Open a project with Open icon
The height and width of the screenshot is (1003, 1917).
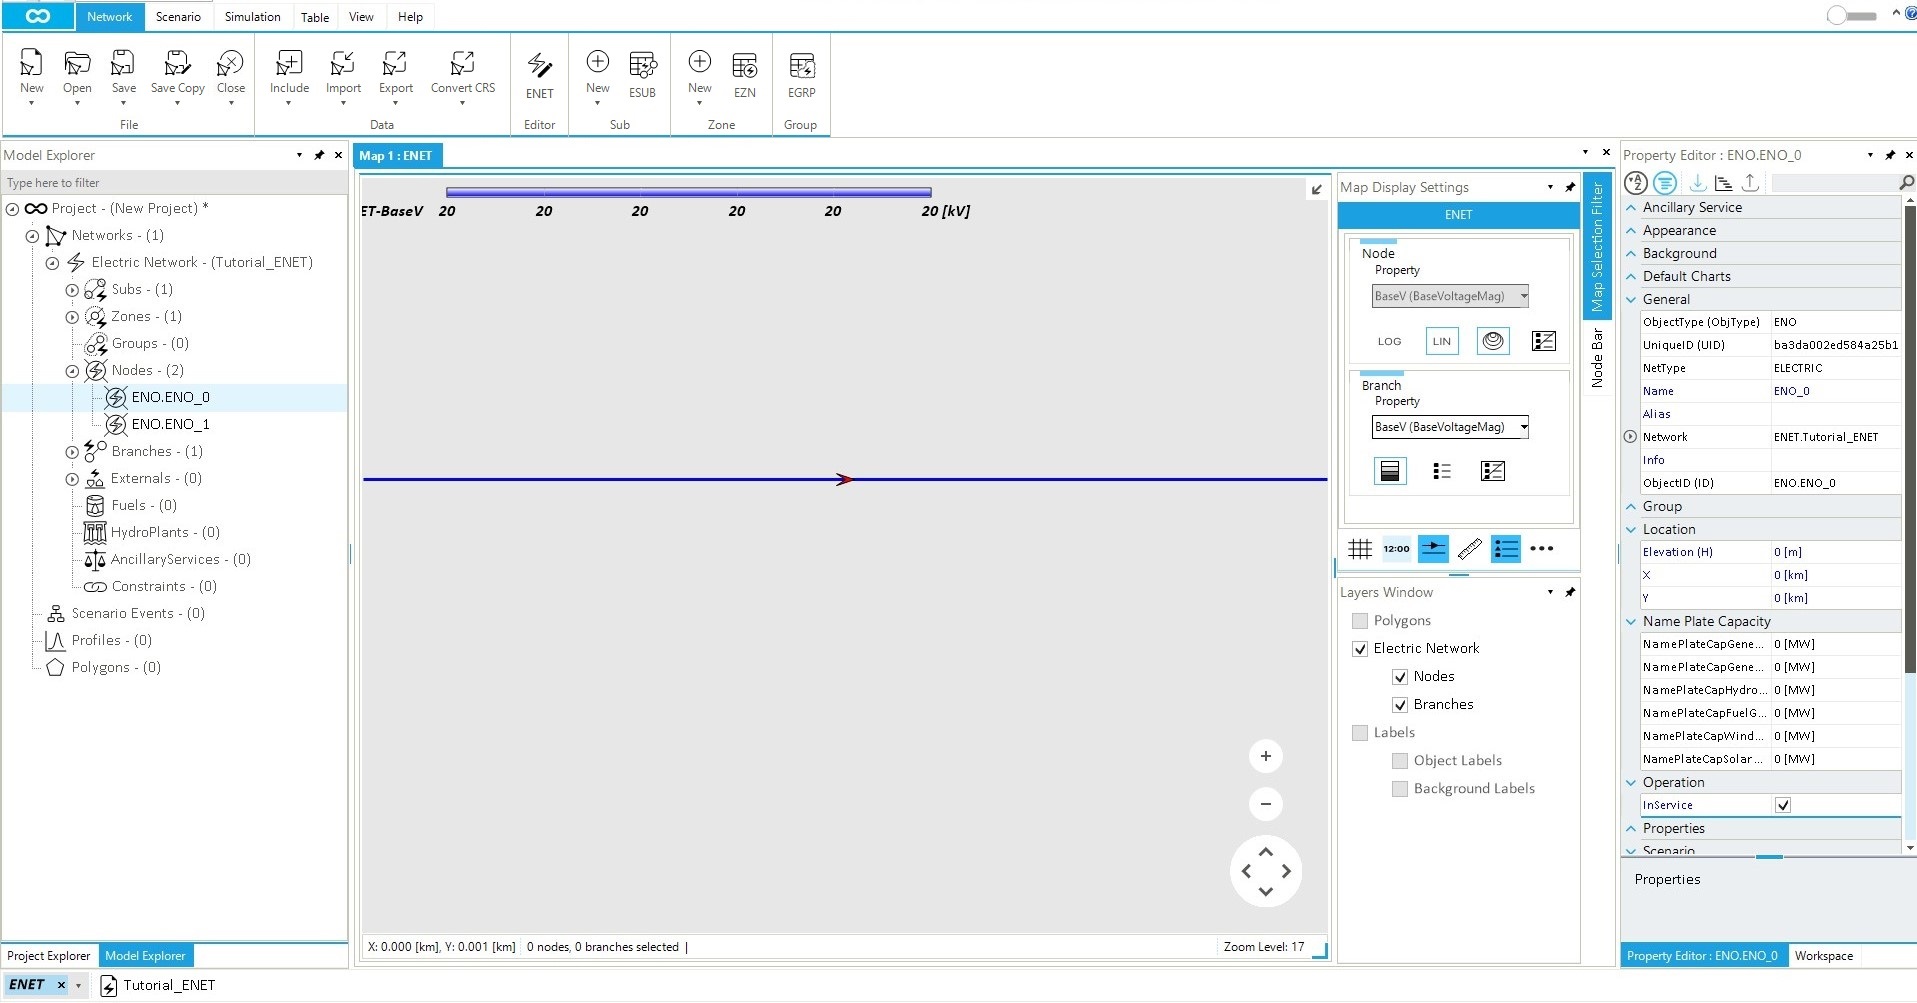pyautogui.click(x=77, y=64)
